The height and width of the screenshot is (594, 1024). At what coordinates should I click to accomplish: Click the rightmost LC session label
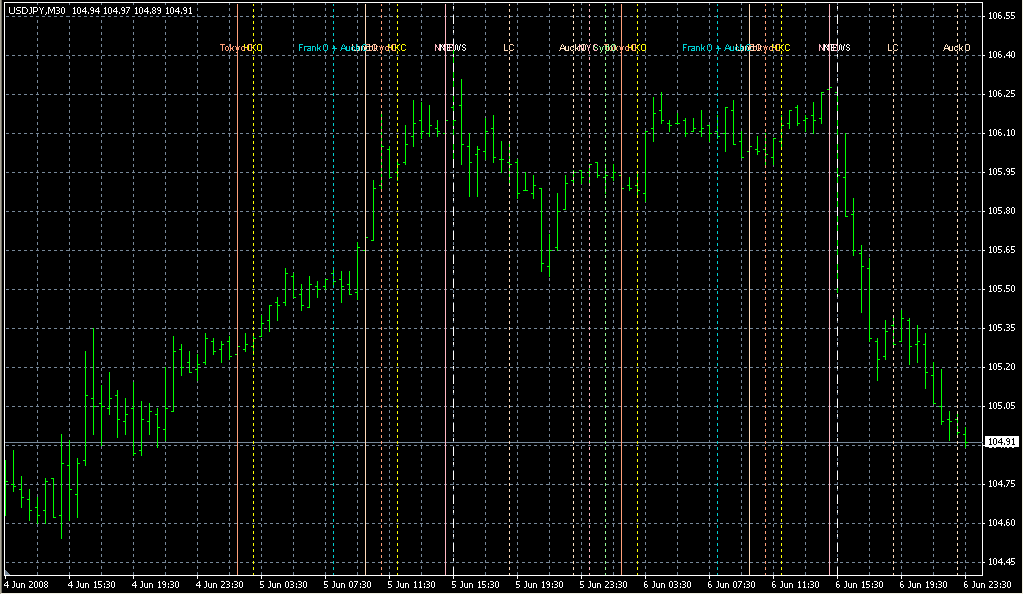coord(893,48)
